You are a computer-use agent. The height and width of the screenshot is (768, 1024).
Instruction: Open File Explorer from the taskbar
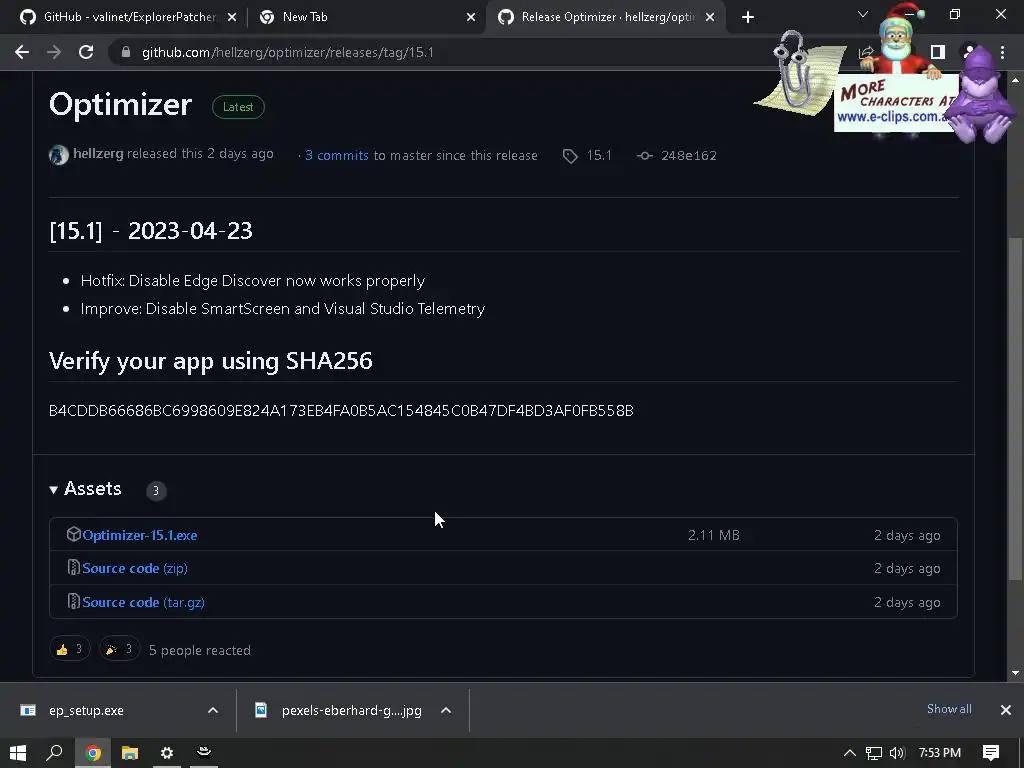130,753
